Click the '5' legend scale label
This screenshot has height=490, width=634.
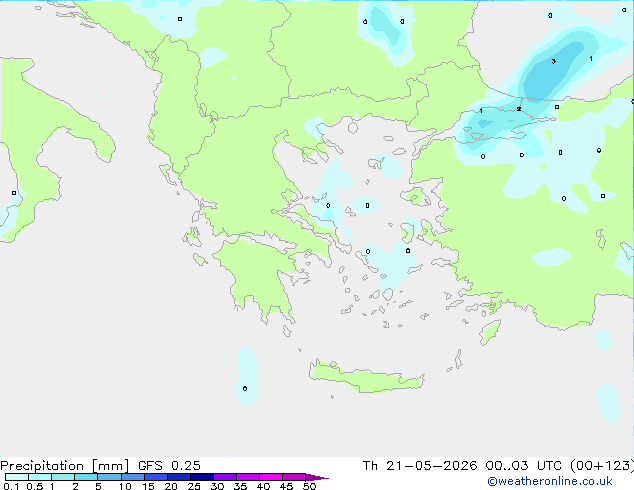pos(98,486)
